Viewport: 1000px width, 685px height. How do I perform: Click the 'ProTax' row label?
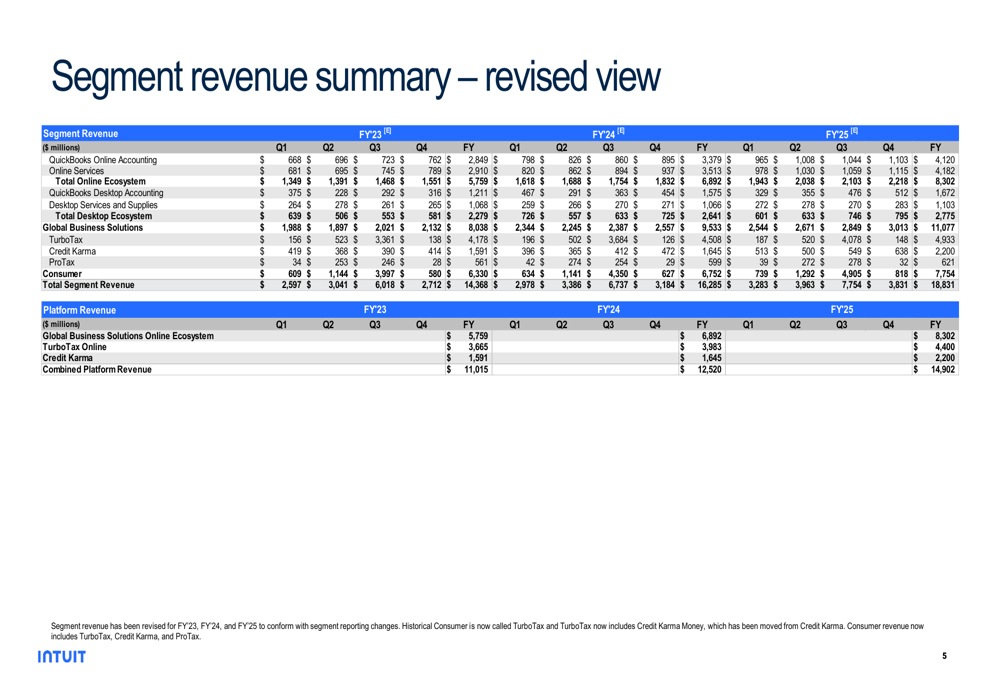(x=61, y=262)
